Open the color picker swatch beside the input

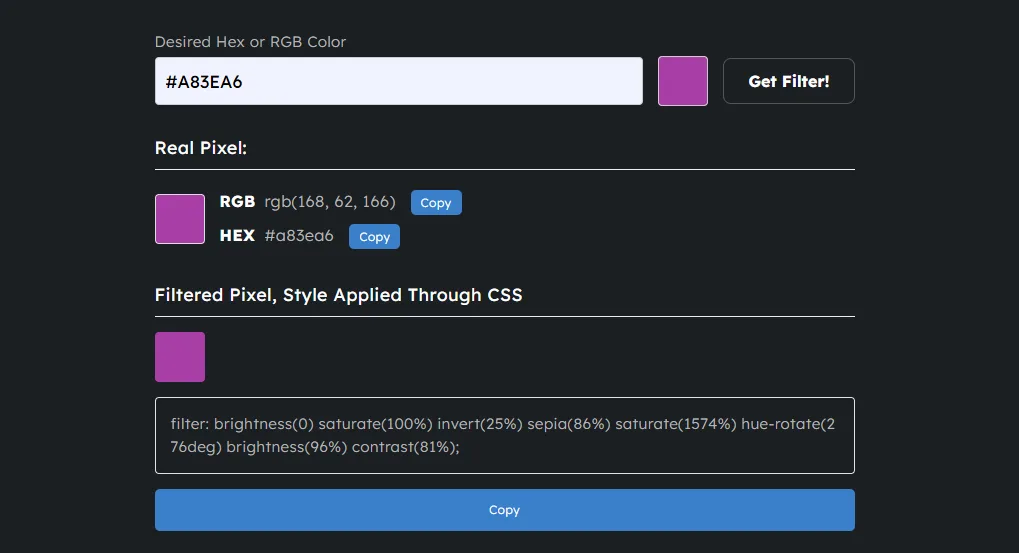[682, 81]
